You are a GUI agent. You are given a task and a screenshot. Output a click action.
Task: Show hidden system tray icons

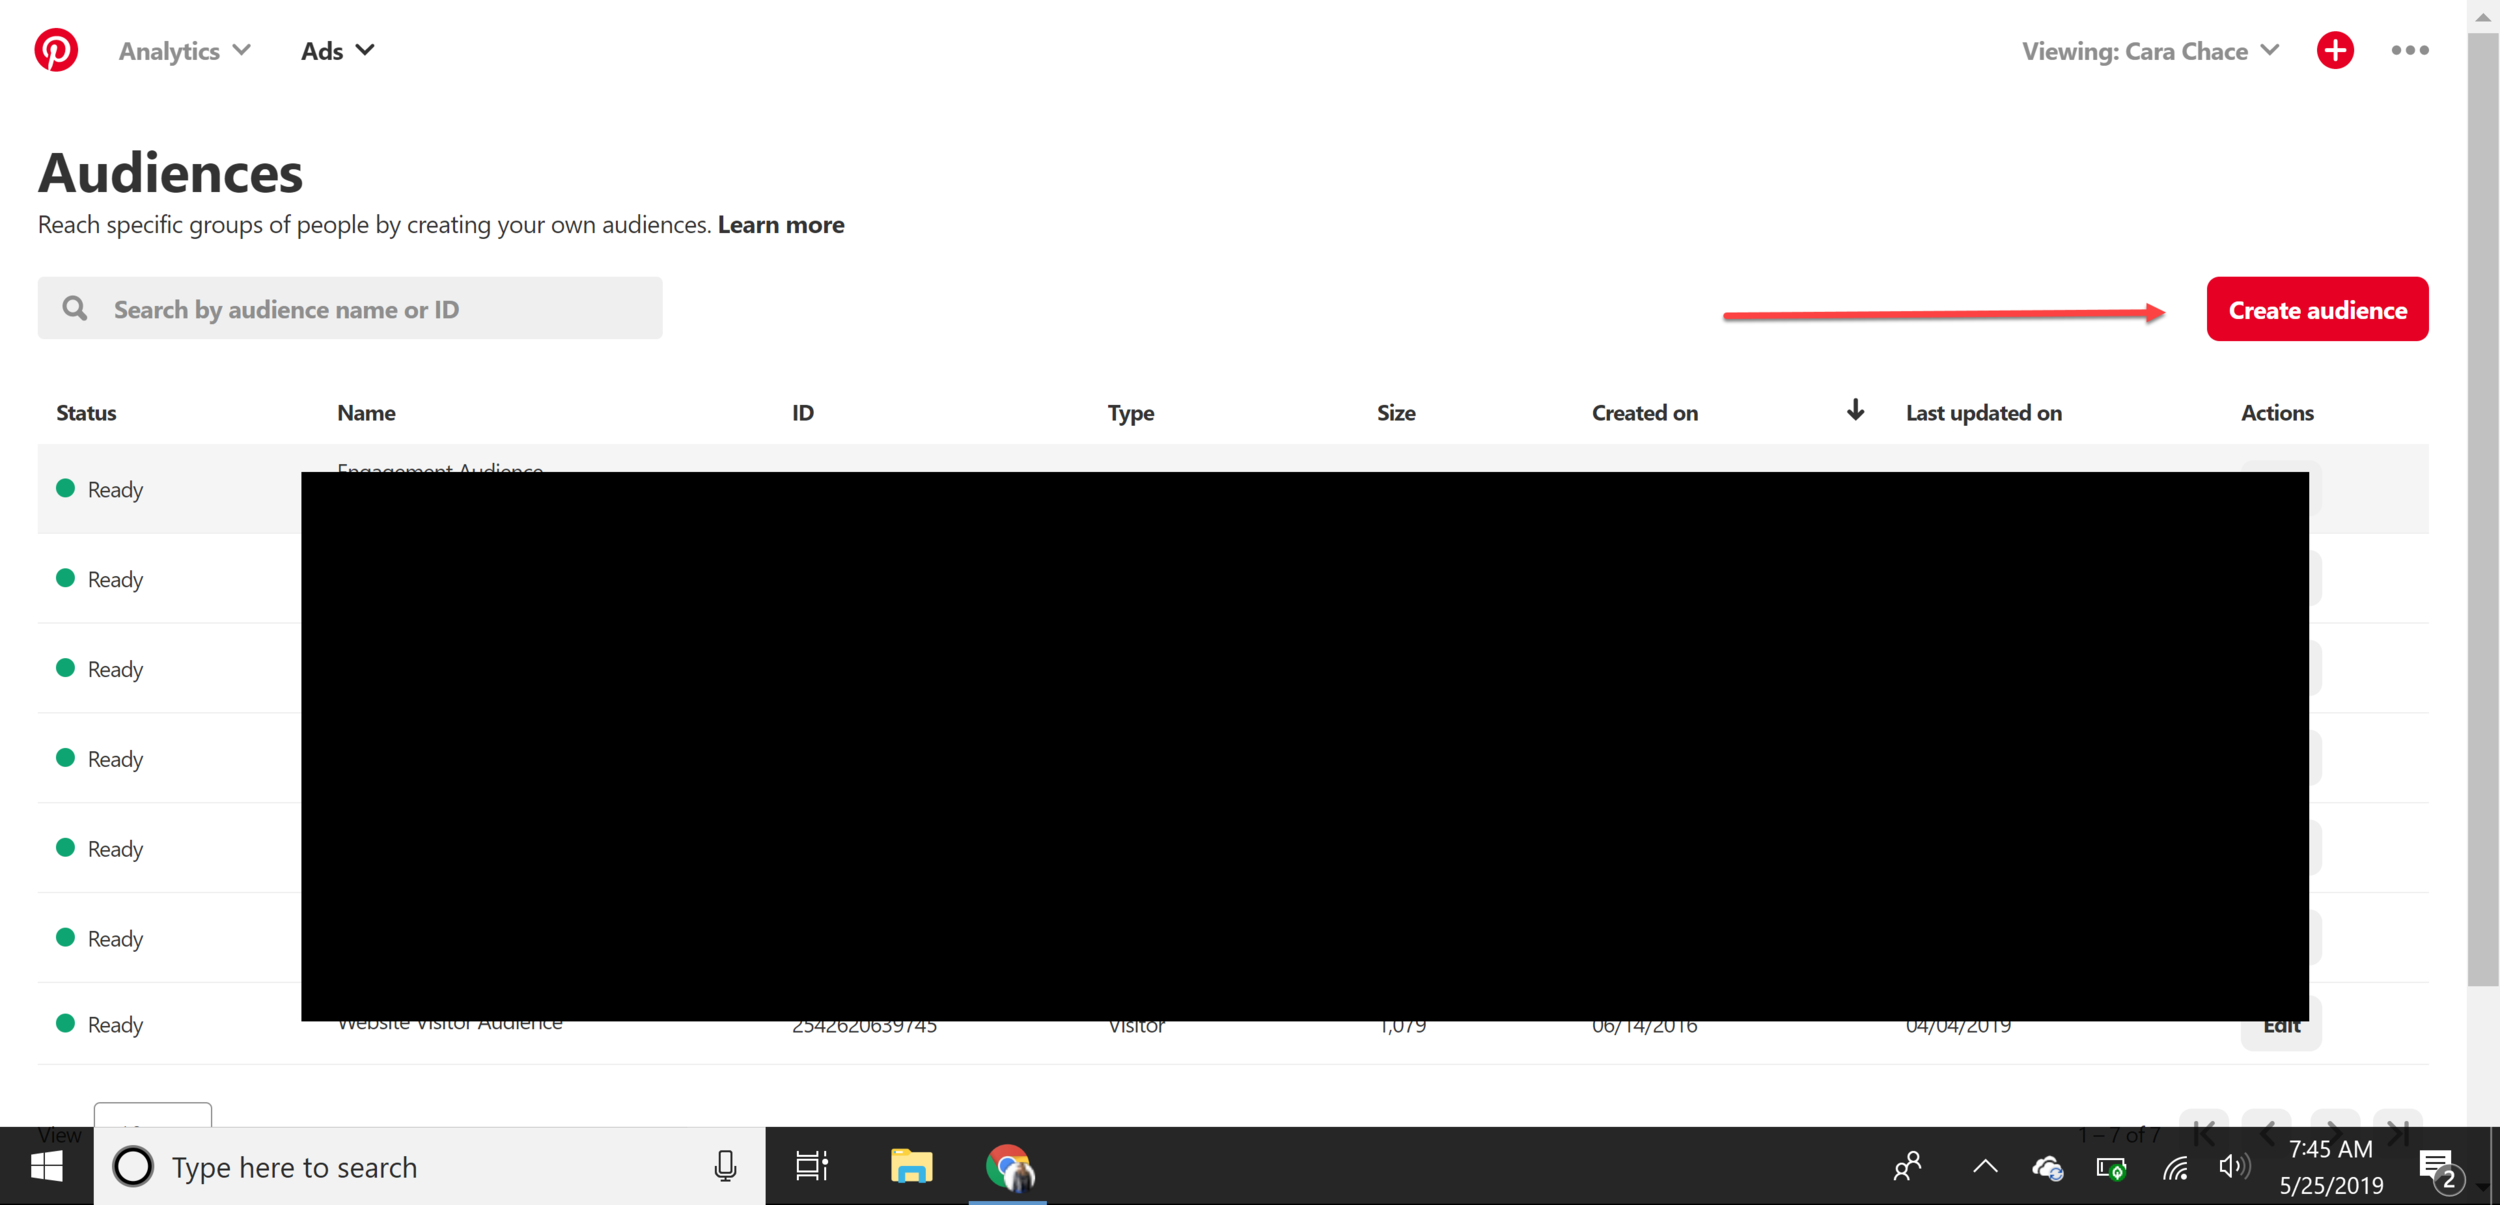click(1985, 1166)
